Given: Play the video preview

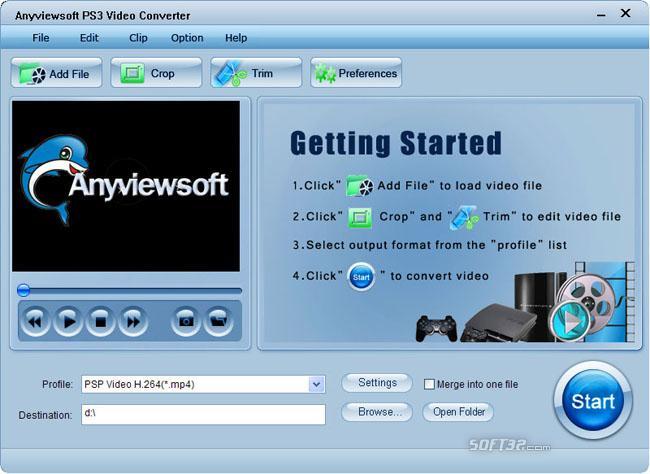Looking at the screenshot, I should pos(68,321).
